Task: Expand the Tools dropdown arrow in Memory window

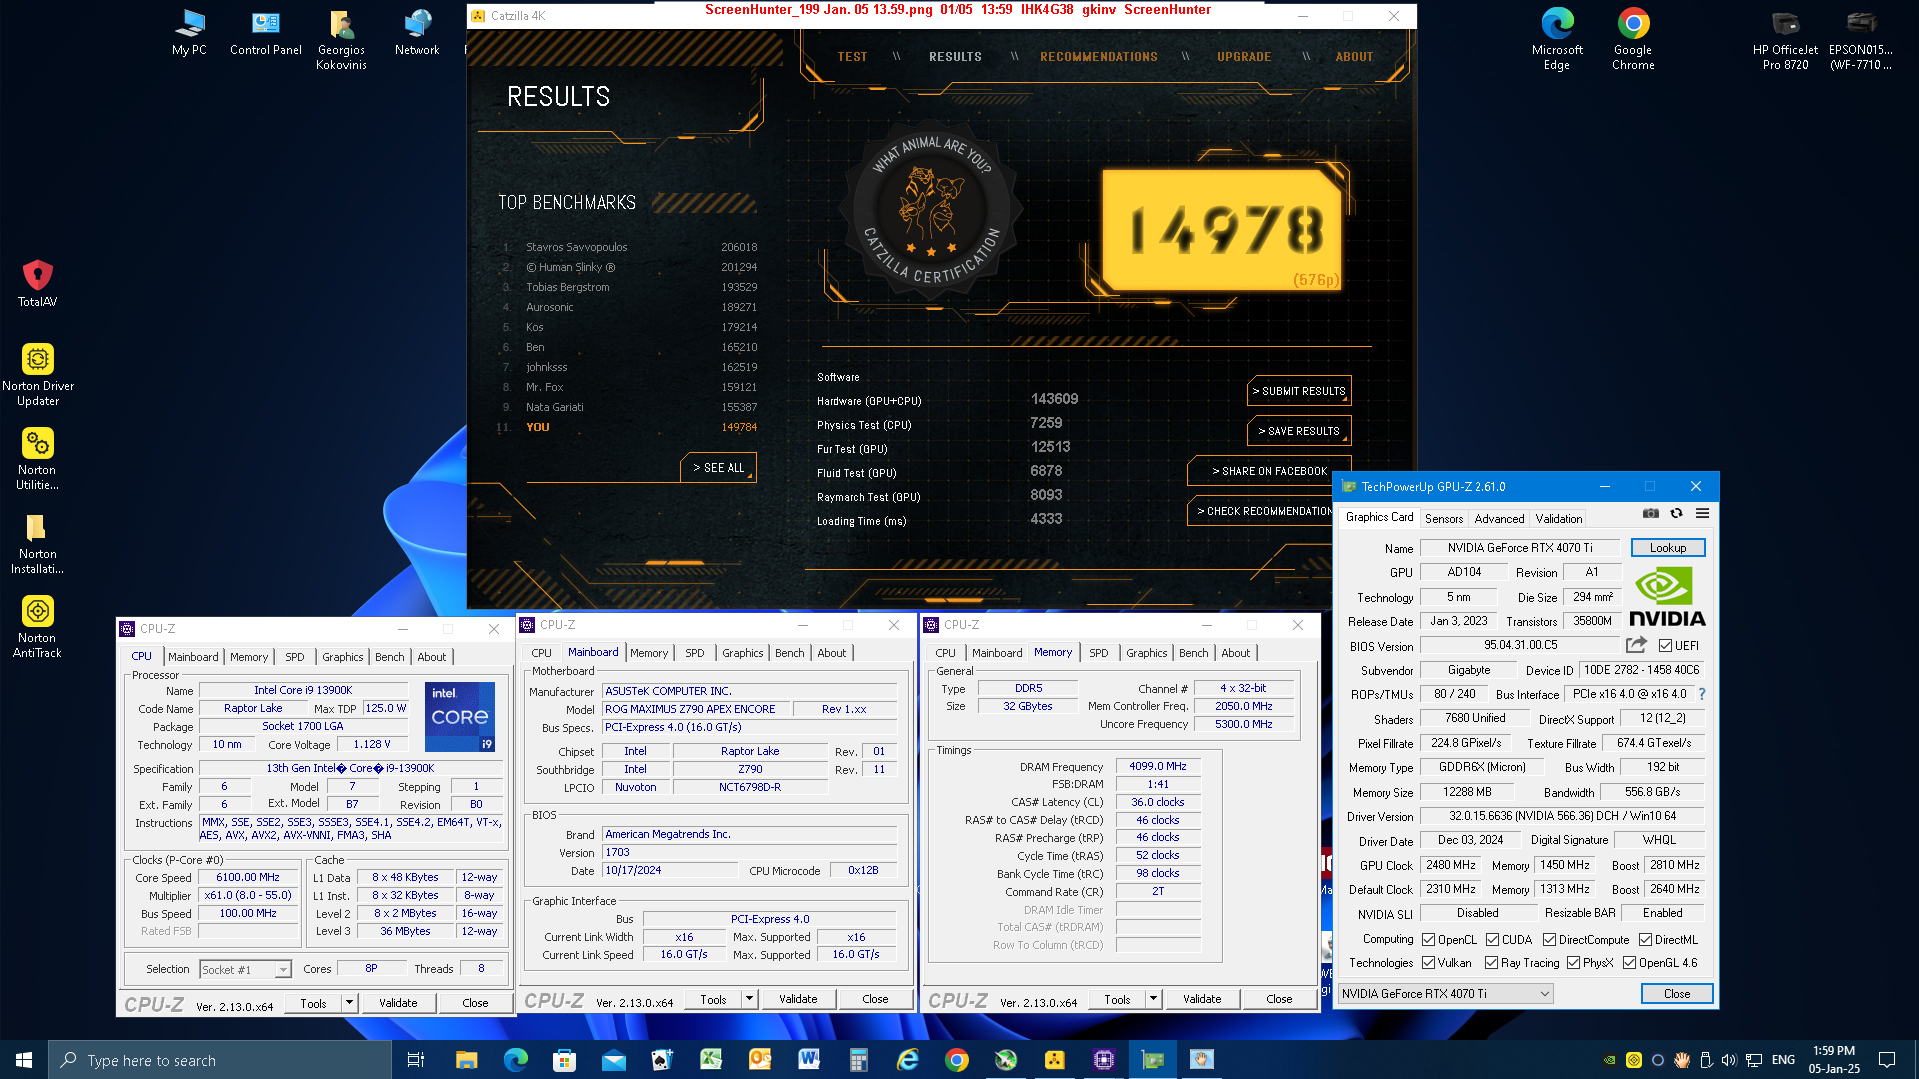Action: tap(1153, 998)
